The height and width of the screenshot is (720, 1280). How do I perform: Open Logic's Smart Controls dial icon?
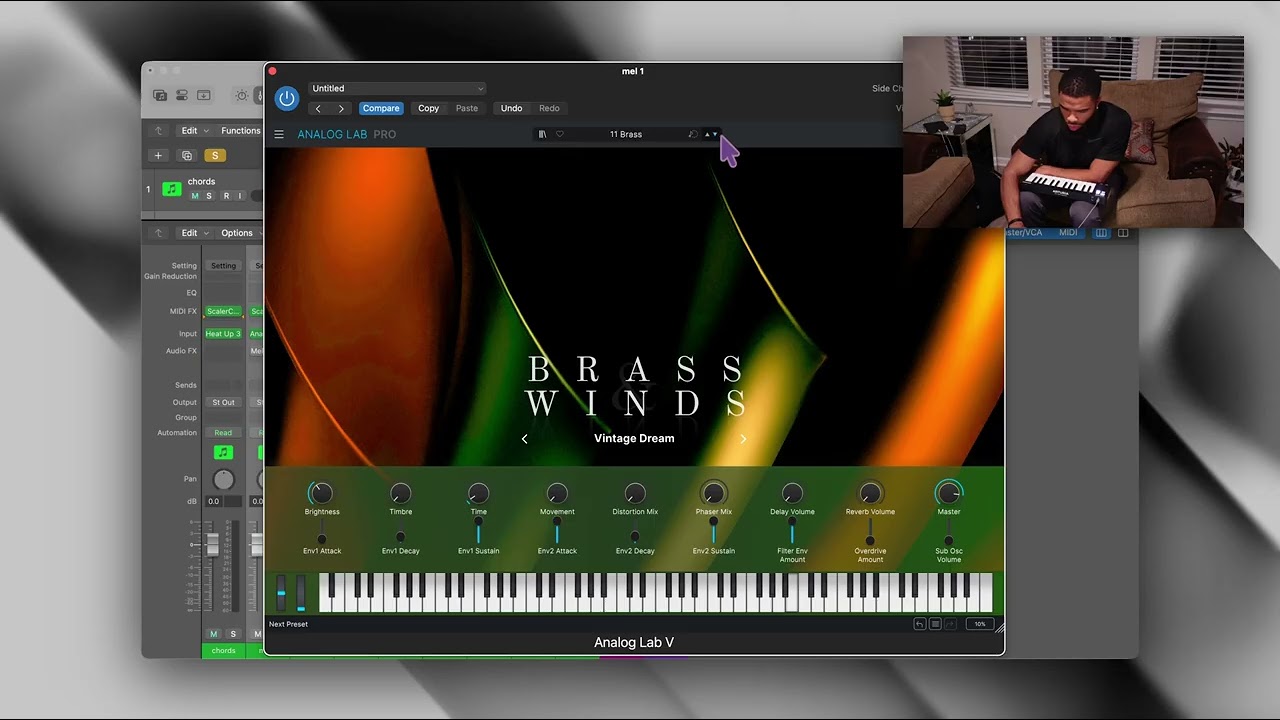[241, 95]
